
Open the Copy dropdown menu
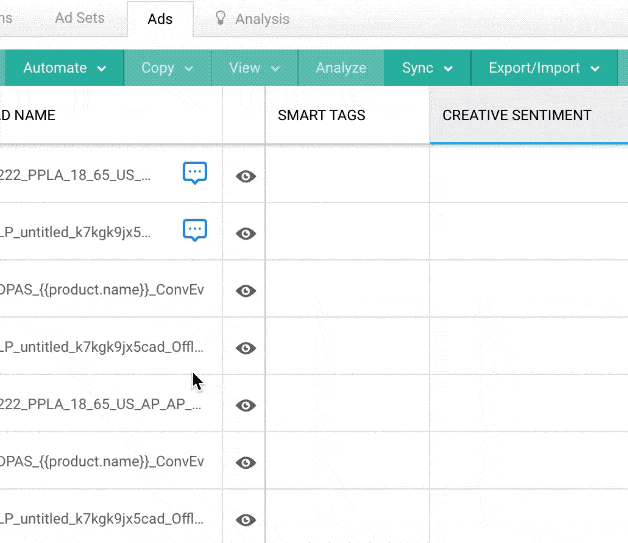(167, 68)
